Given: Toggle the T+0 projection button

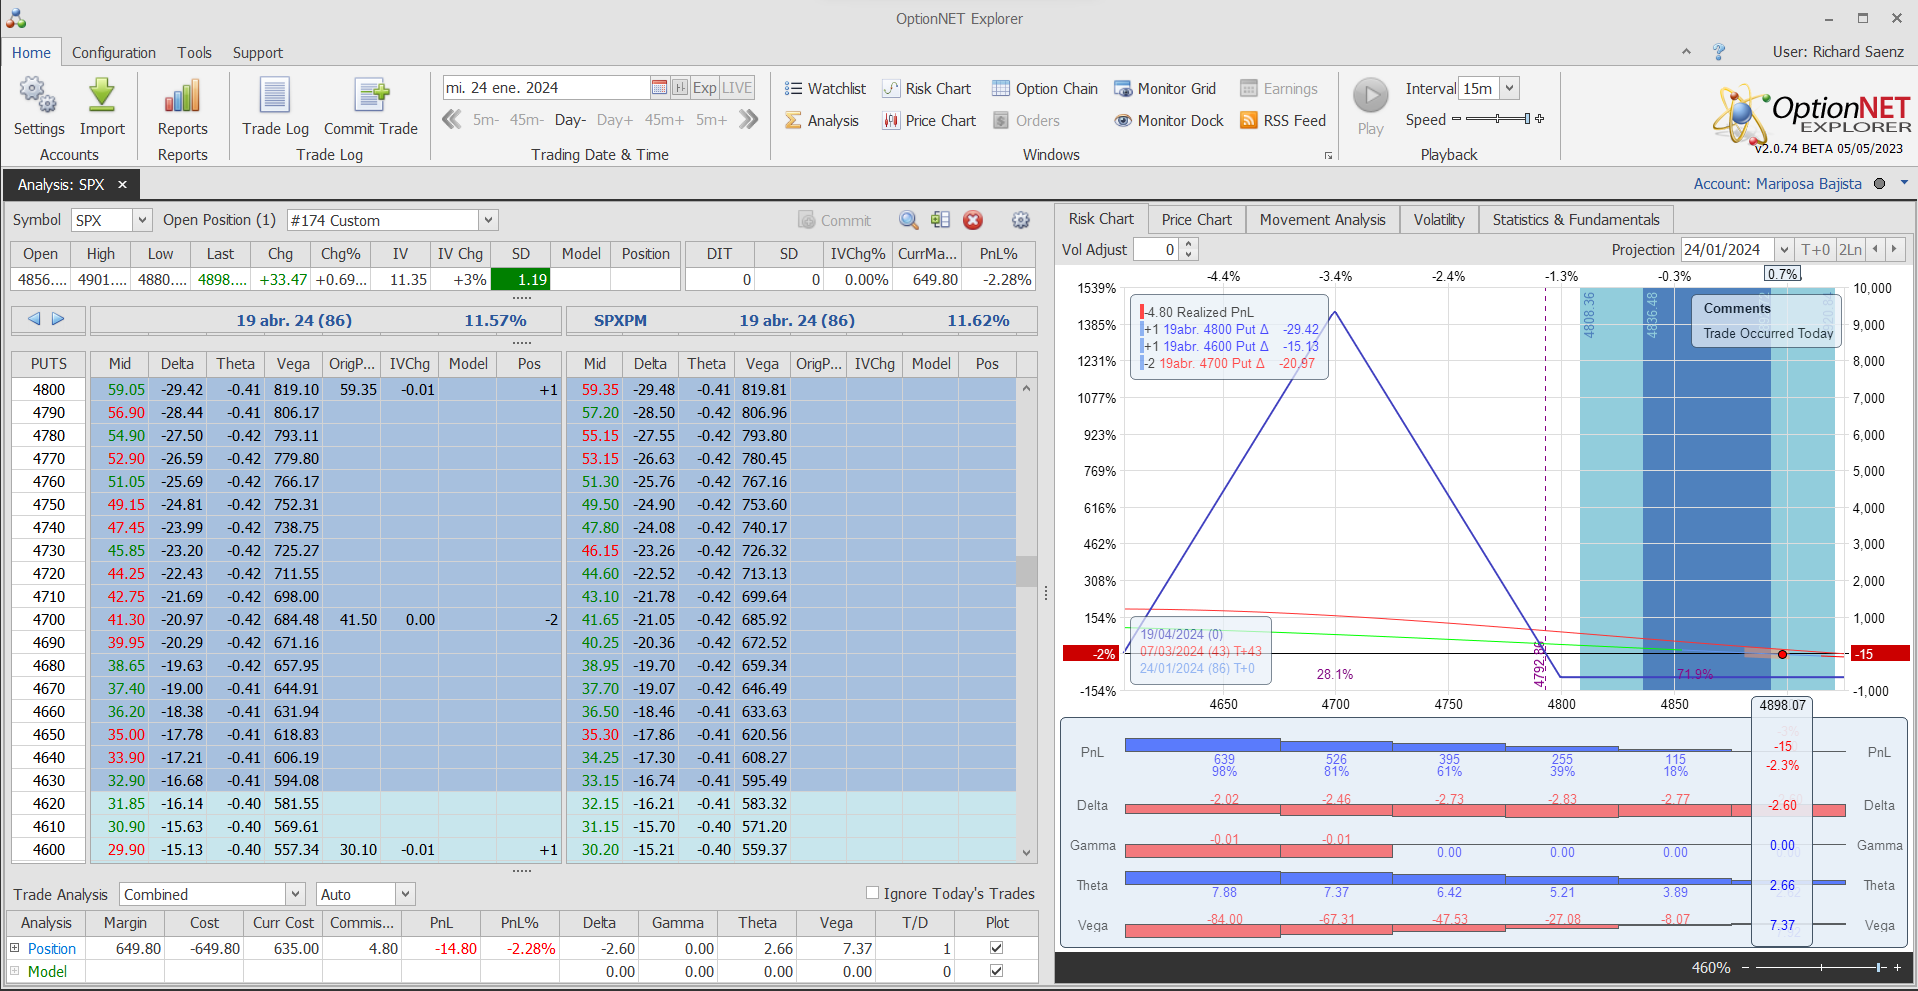Looking at the screenshot, I should pyautogui.click(x=1815, y=250).
